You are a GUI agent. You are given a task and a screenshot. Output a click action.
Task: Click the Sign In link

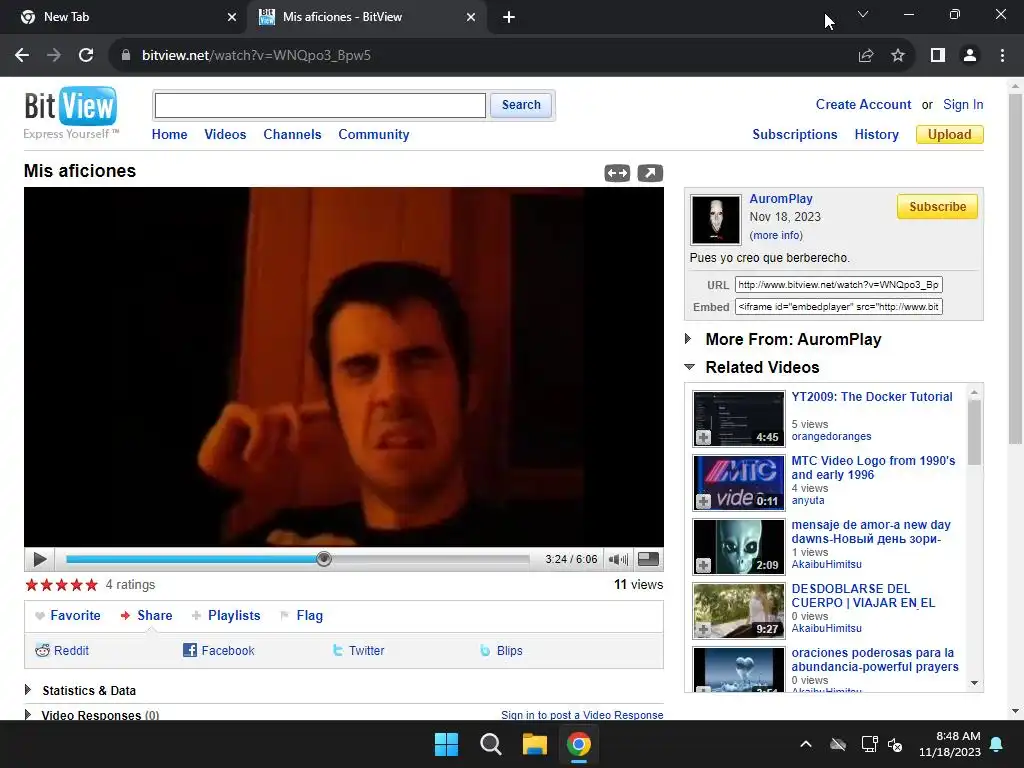pyautogui.click(x=963, y=104)
